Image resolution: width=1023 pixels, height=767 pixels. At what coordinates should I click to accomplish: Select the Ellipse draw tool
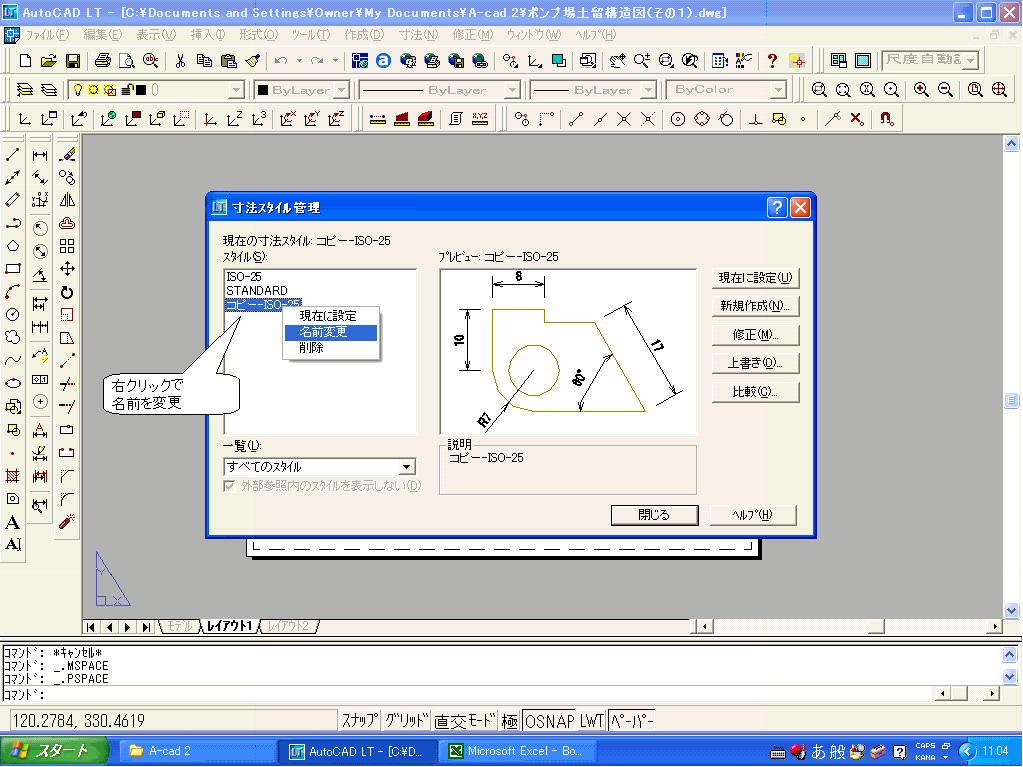tap(12, 383)
